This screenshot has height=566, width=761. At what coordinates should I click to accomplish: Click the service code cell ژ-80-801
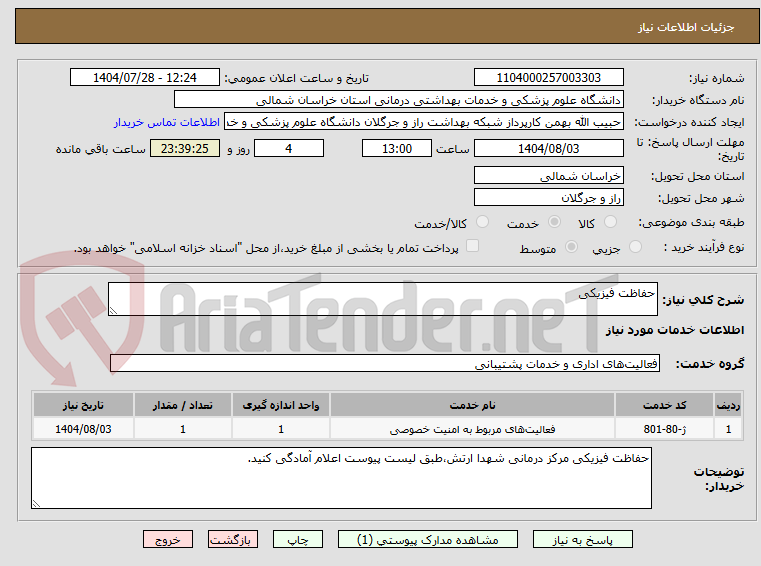click(x=664, y=430)
